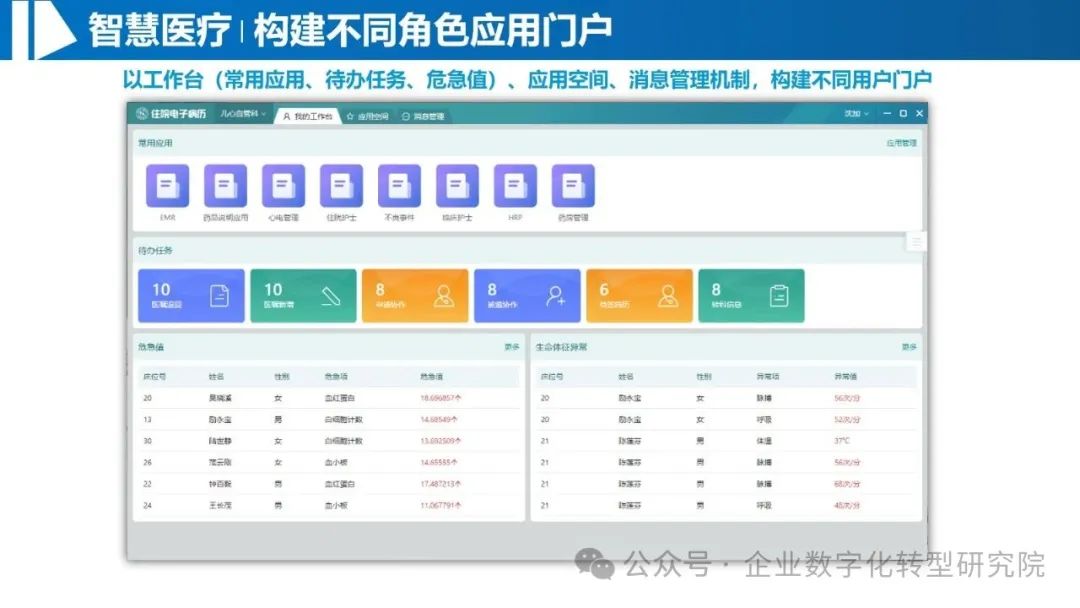1080x608 pixels.
Task: Select the abnormal value 52次/分
Action: point(847,419)
